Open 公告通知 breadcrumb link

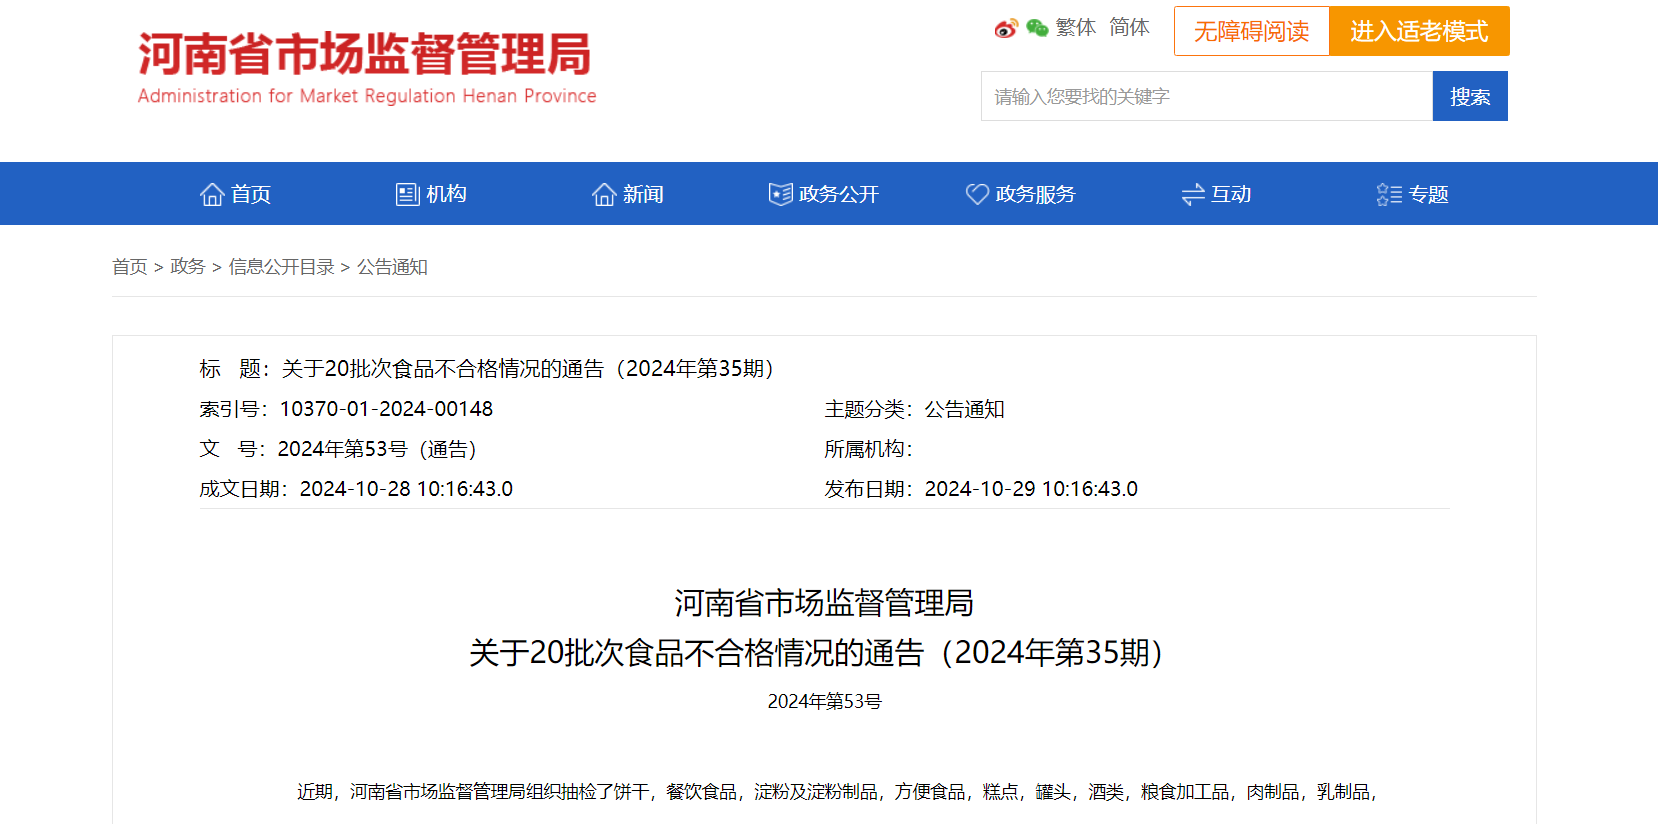coord(392,267)
